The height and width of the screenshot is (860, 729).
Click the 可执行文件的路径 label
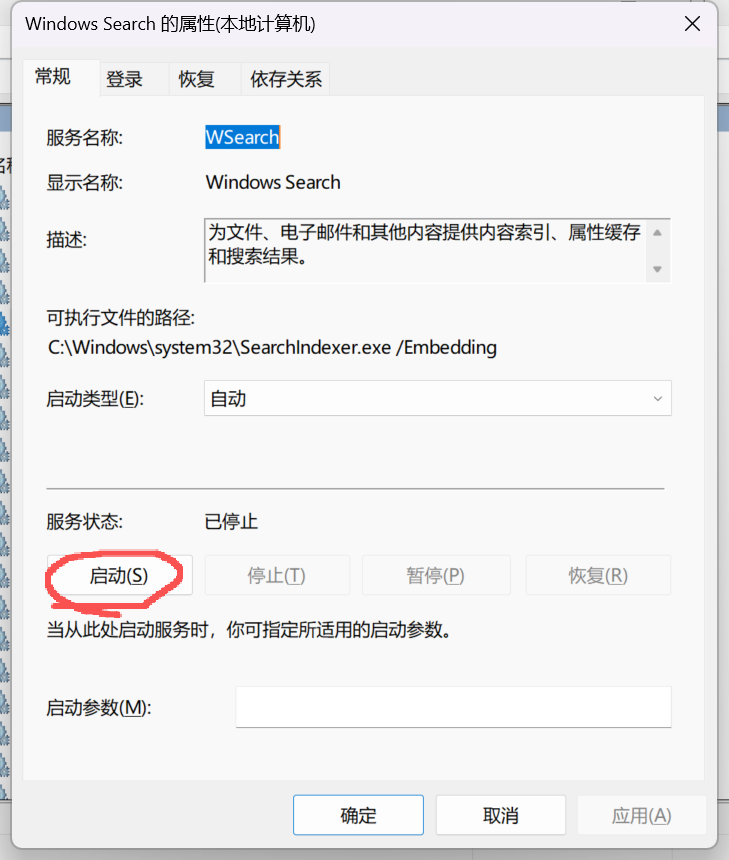[121, 318]
